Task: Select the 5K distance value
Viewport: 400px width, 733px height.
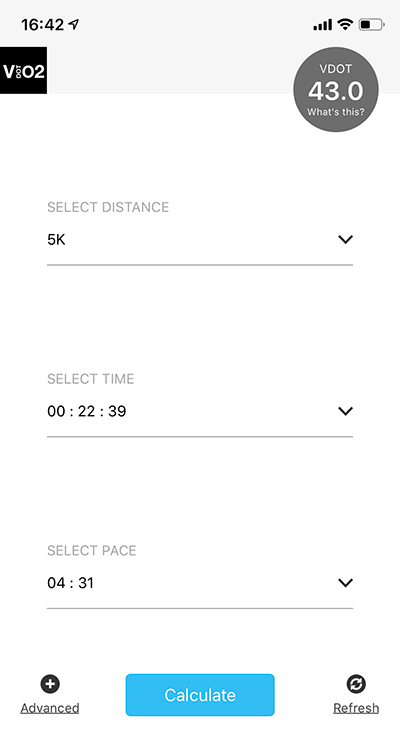Action: coord(56,240)
